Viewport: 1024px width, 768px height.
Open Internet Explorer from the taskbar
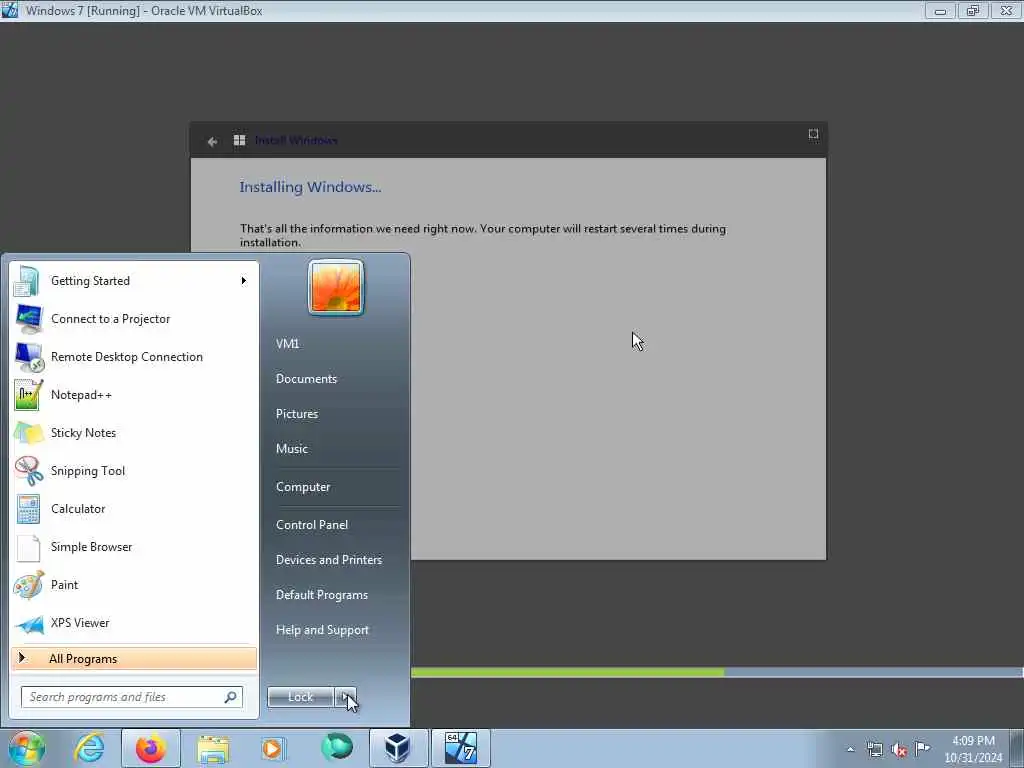point(89,748)
